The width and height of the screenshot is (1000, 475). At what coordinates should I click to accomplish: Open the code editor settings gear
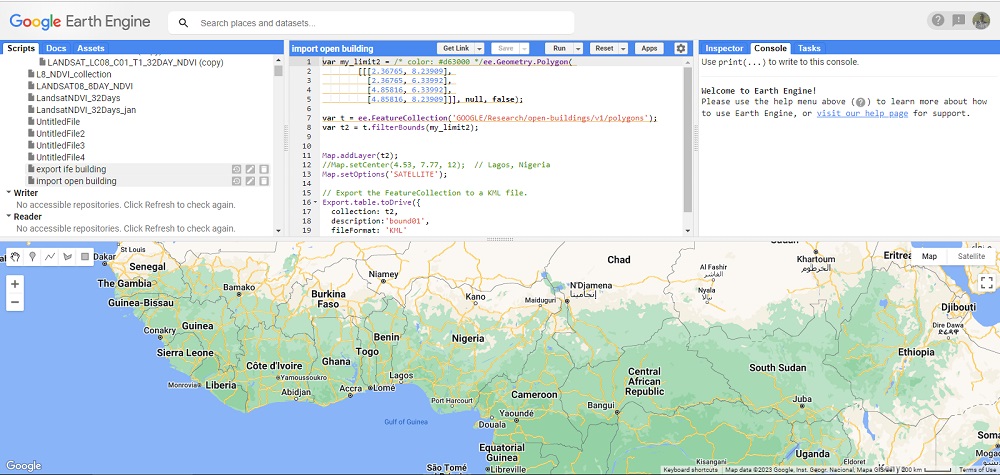[681, 48]
